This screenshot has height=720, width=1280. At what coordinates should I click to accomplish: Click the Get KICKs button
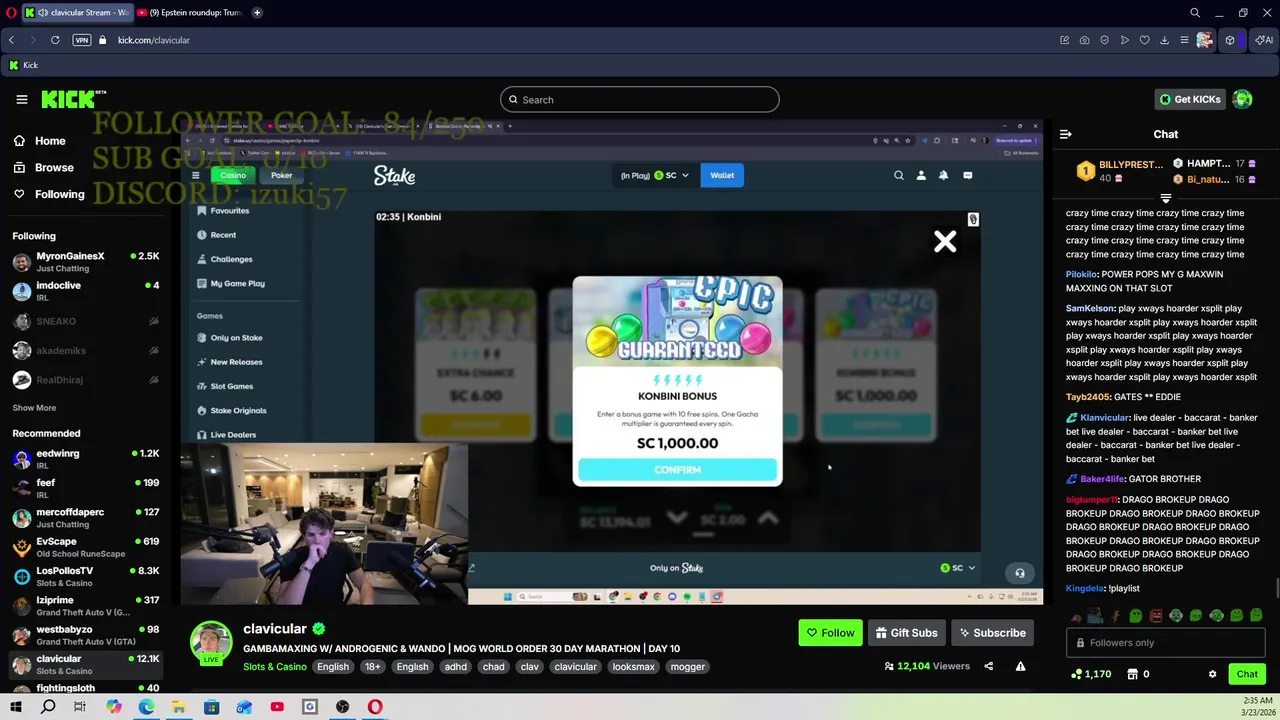[x=1190, y=99]
